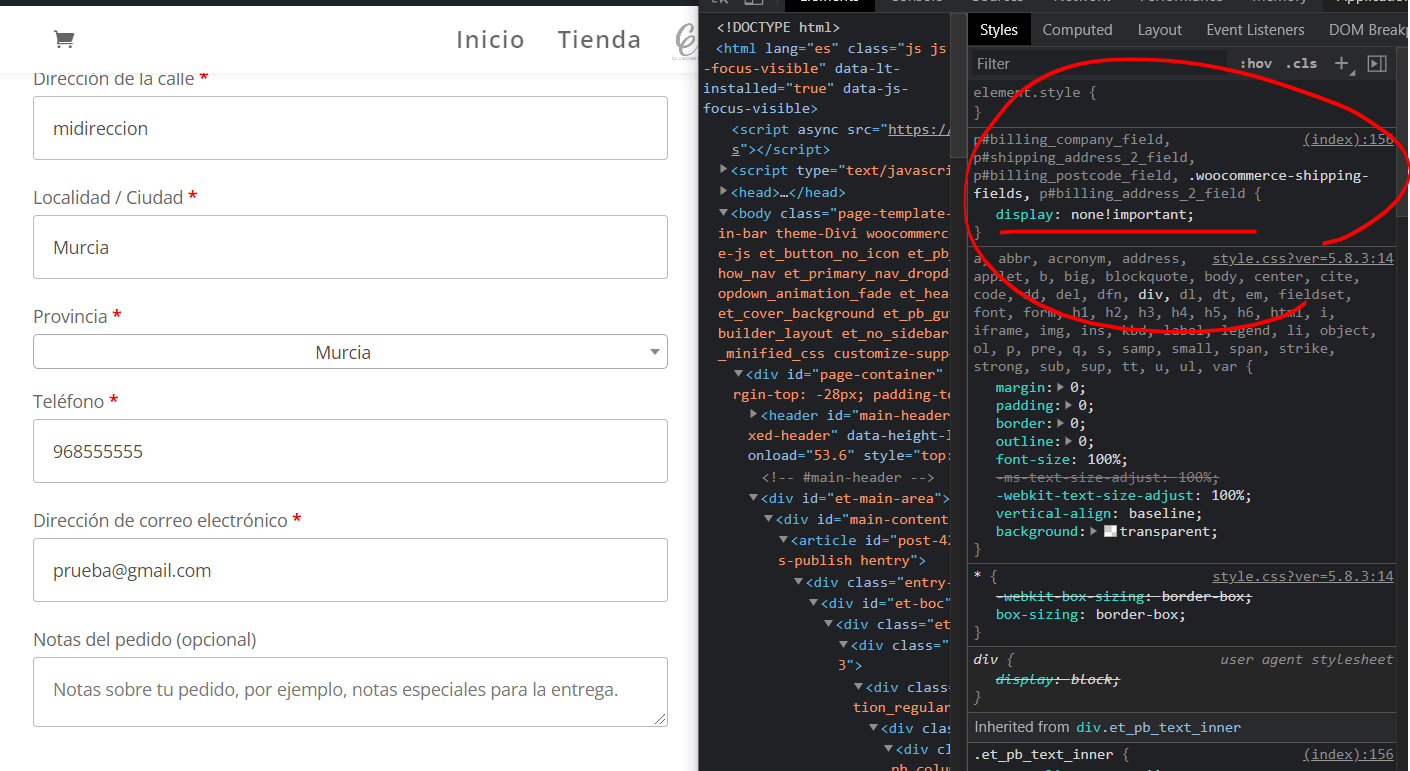This screenshot has width=1410, height=771.
Task: Click the 'element.style {' rule block
Action: click(x=1035, y=92)
